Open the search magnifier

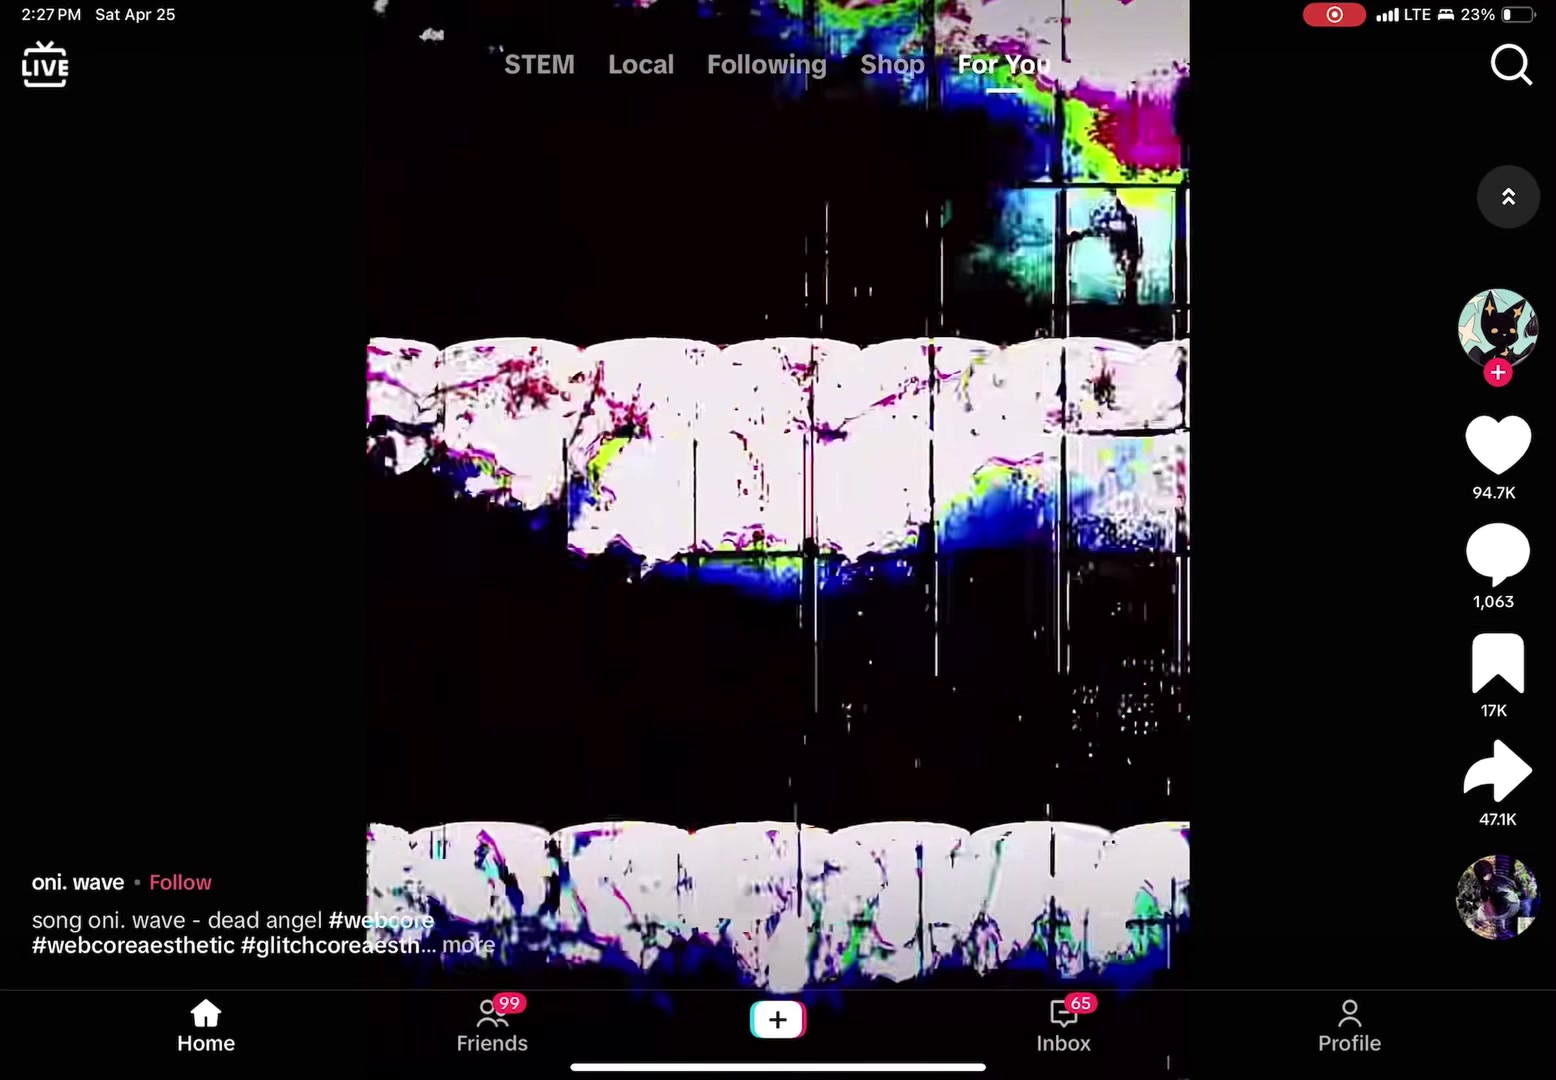[x=1510, y=65]
